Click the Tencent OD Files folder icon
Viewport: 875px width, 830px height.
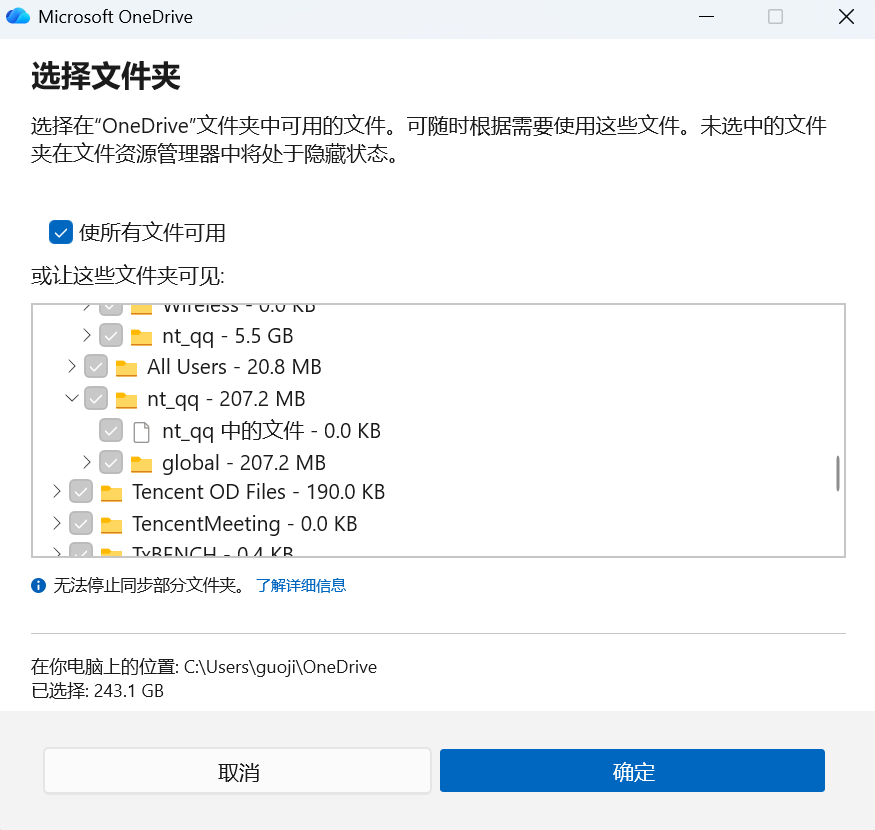111,491
